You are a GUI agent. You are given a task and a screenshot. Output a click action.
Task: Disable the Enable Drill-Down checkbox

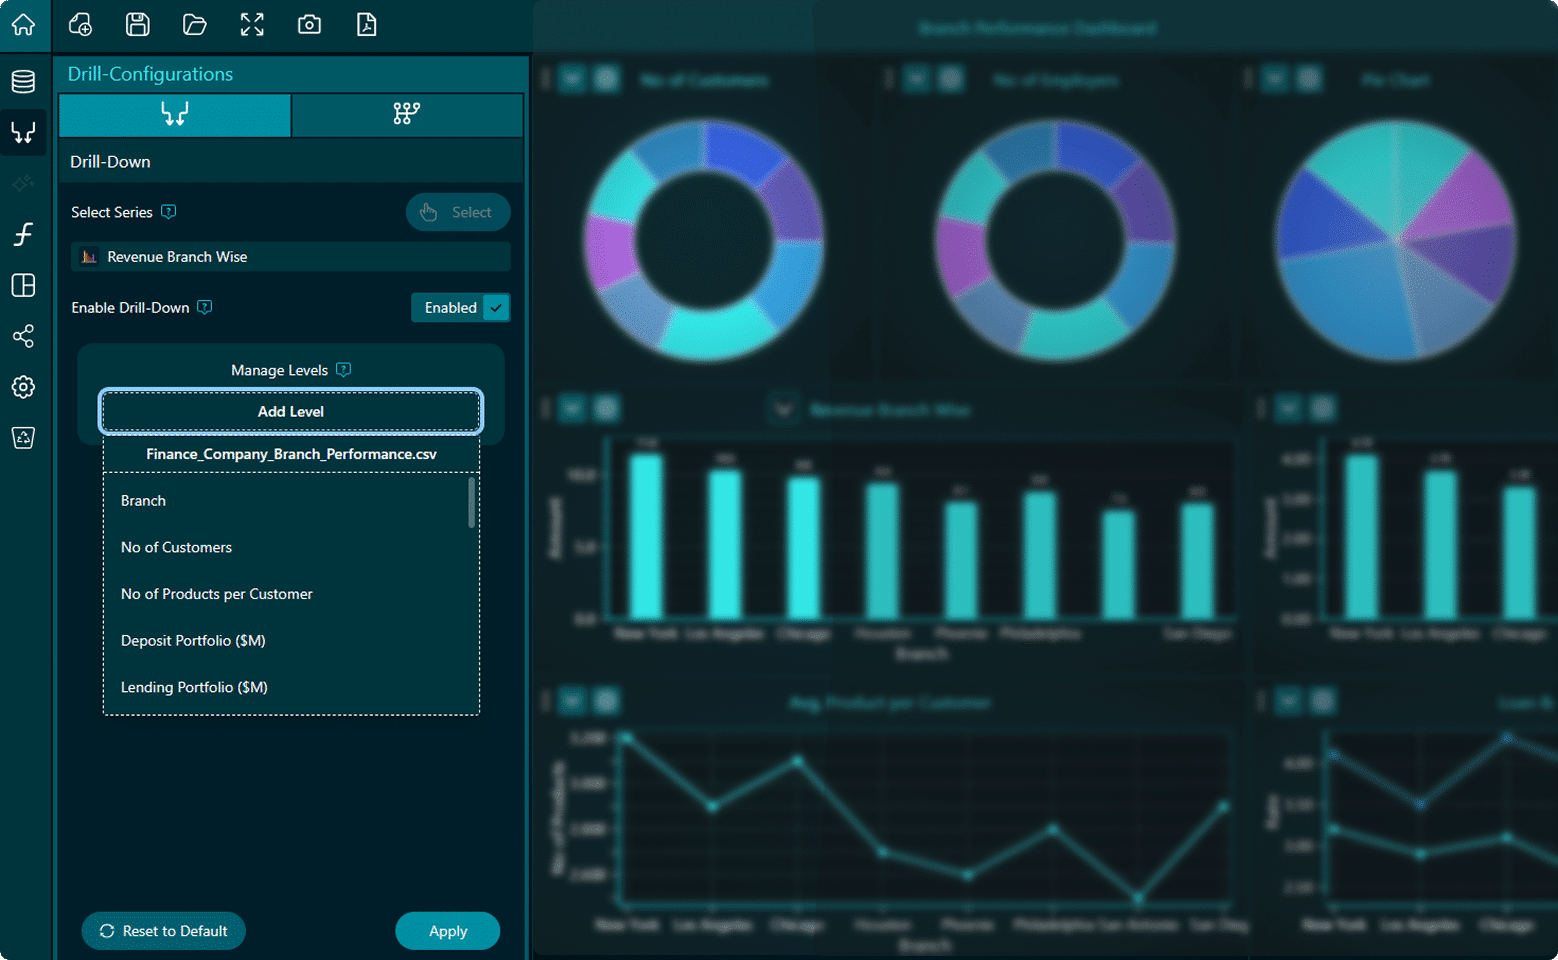(x=496, y=308)
